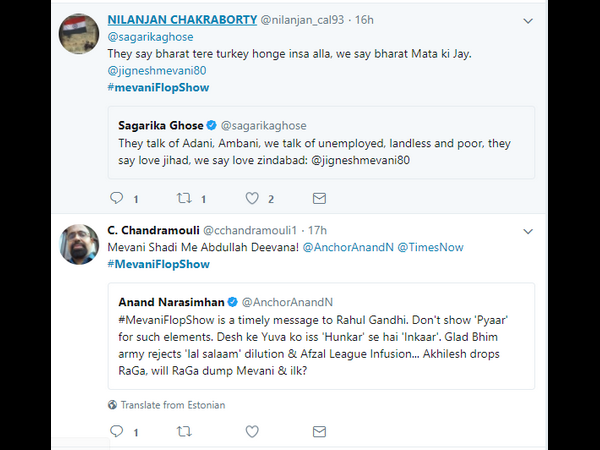
Task: Like C. Chandramouli's tweet
Action: click(252, 432)
